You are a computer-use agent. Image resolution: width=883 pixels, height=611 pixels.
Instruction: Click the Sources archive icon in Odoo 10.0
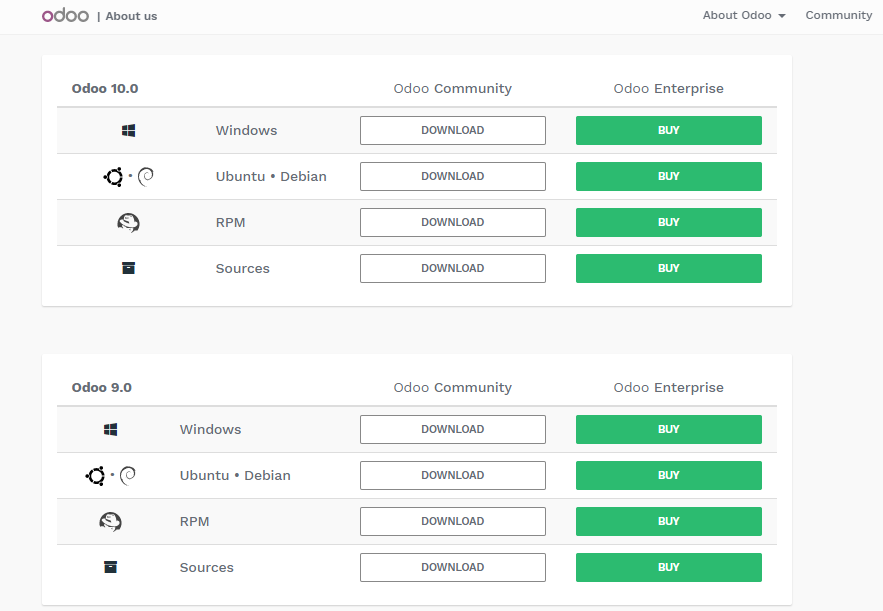128,268
